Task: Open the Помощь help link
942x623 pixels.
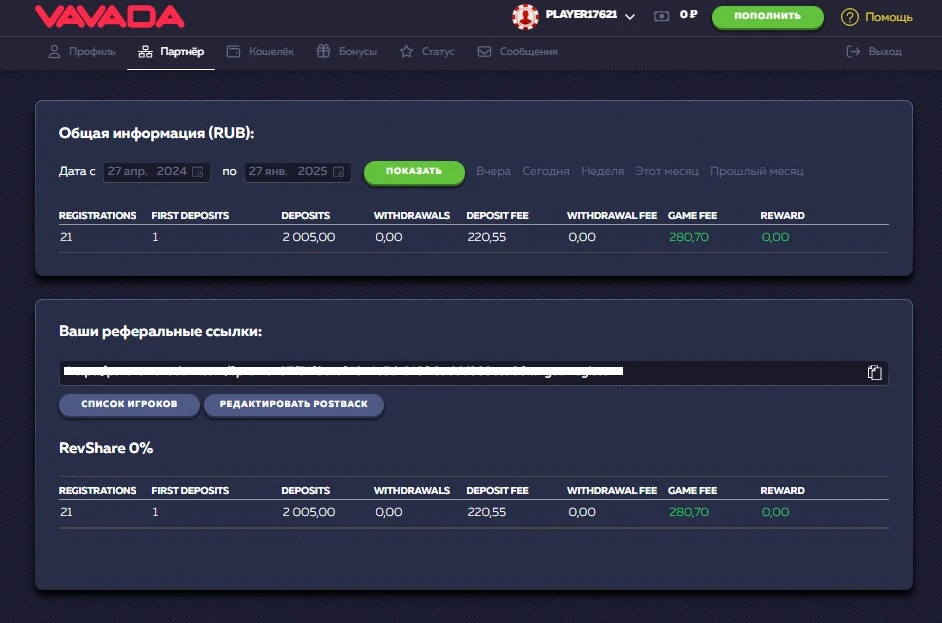Action: pyautogui.click(x=889, y=17)
